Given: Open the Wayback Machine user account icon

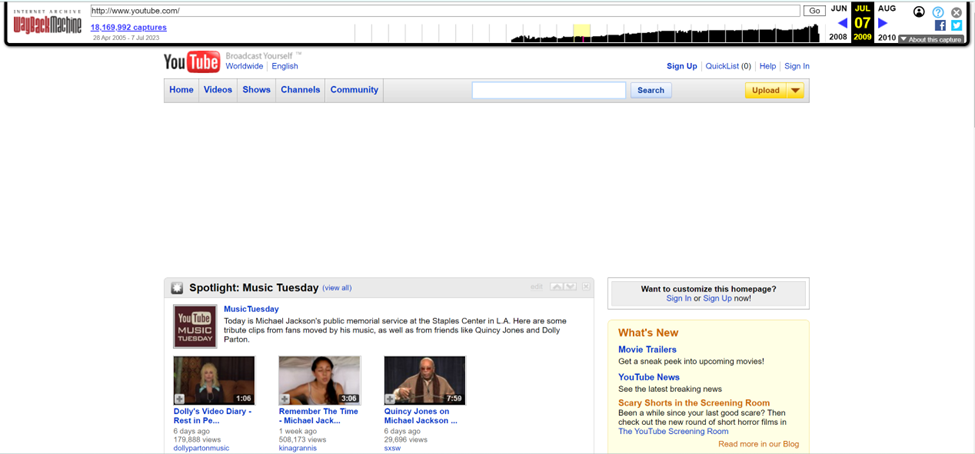Looking at the screenshot, I should (x=919, y=12).
